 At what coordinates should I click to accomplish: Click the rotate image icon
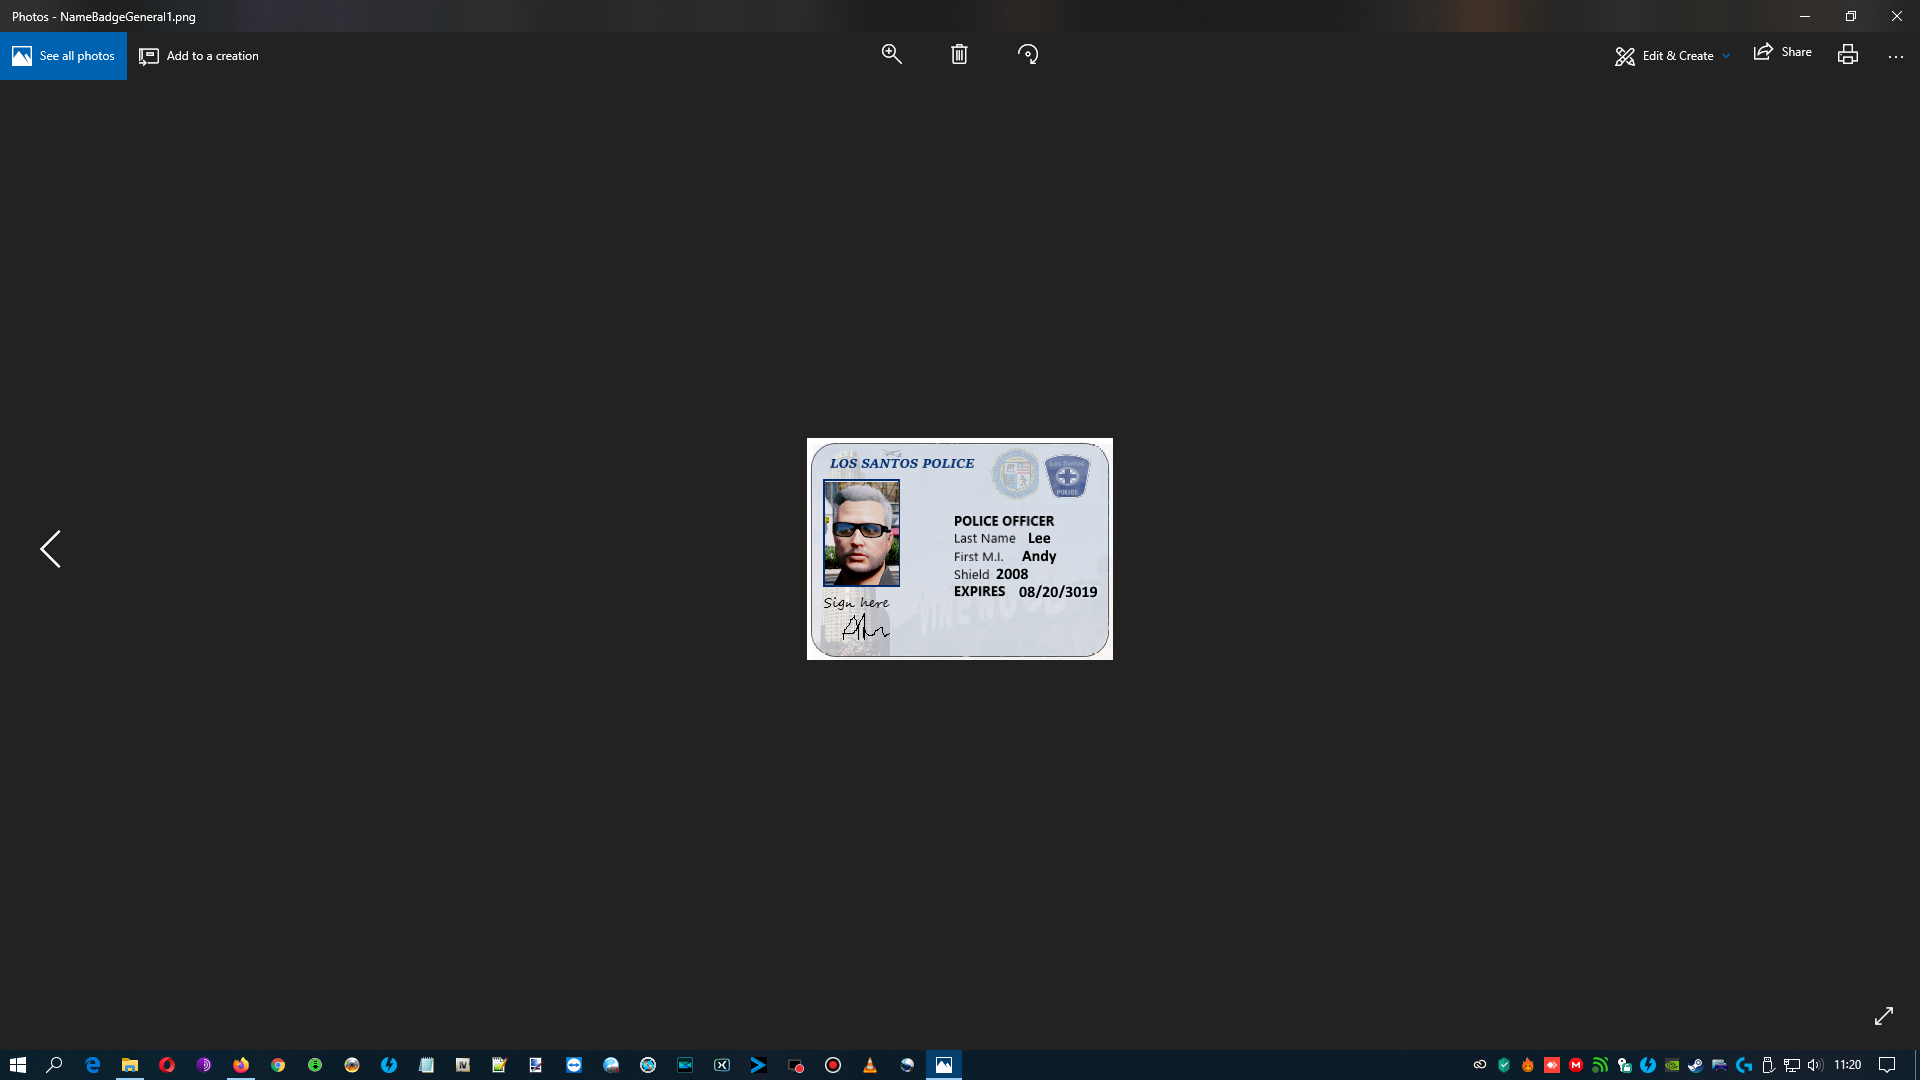[1028, 55]
